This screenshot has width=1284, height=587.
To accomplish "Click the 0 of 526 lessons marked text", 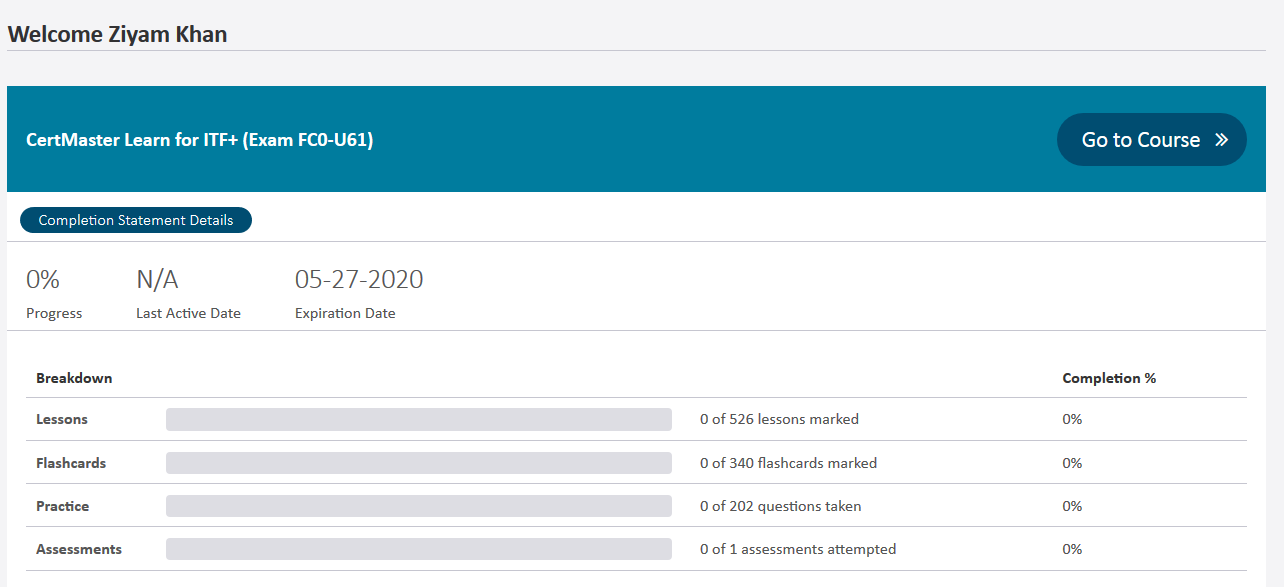I will pyautogui.click(x=779, y=420).
